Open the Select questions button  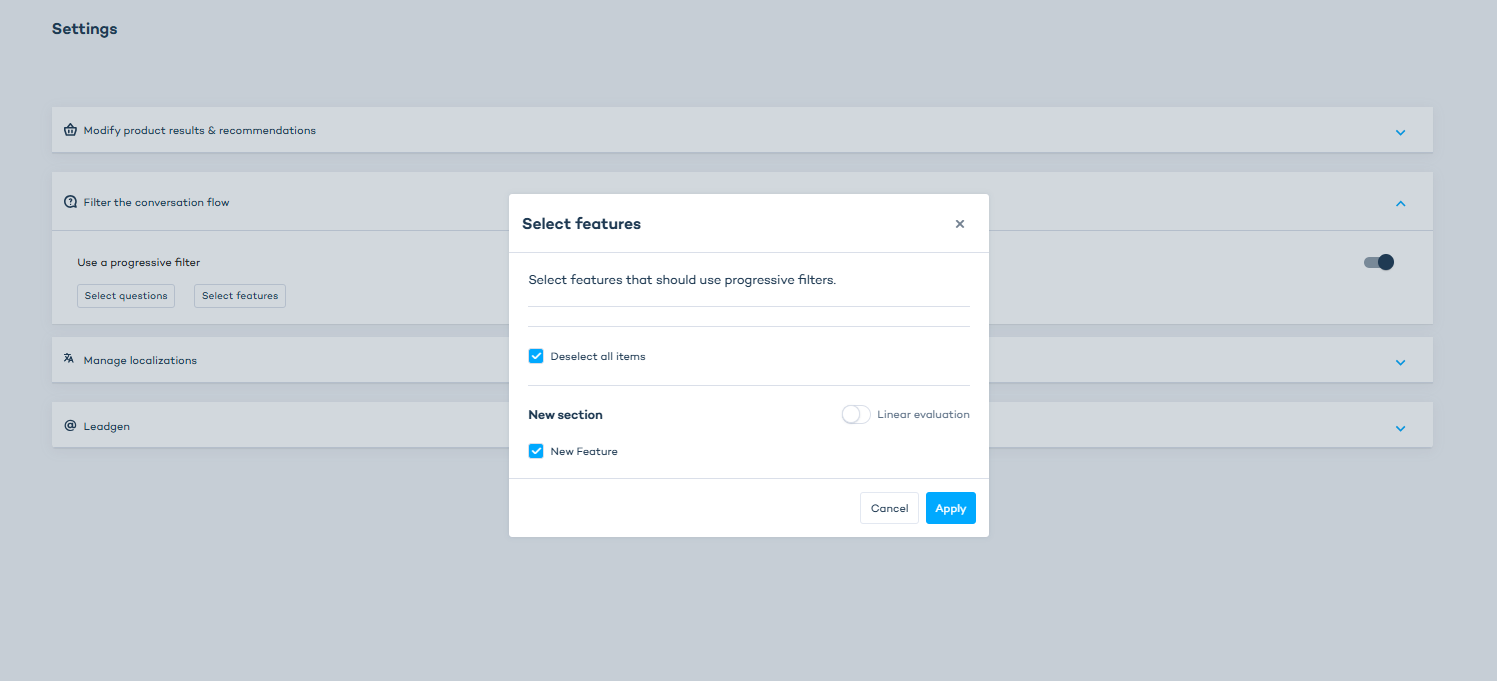(x=126, y=296)
